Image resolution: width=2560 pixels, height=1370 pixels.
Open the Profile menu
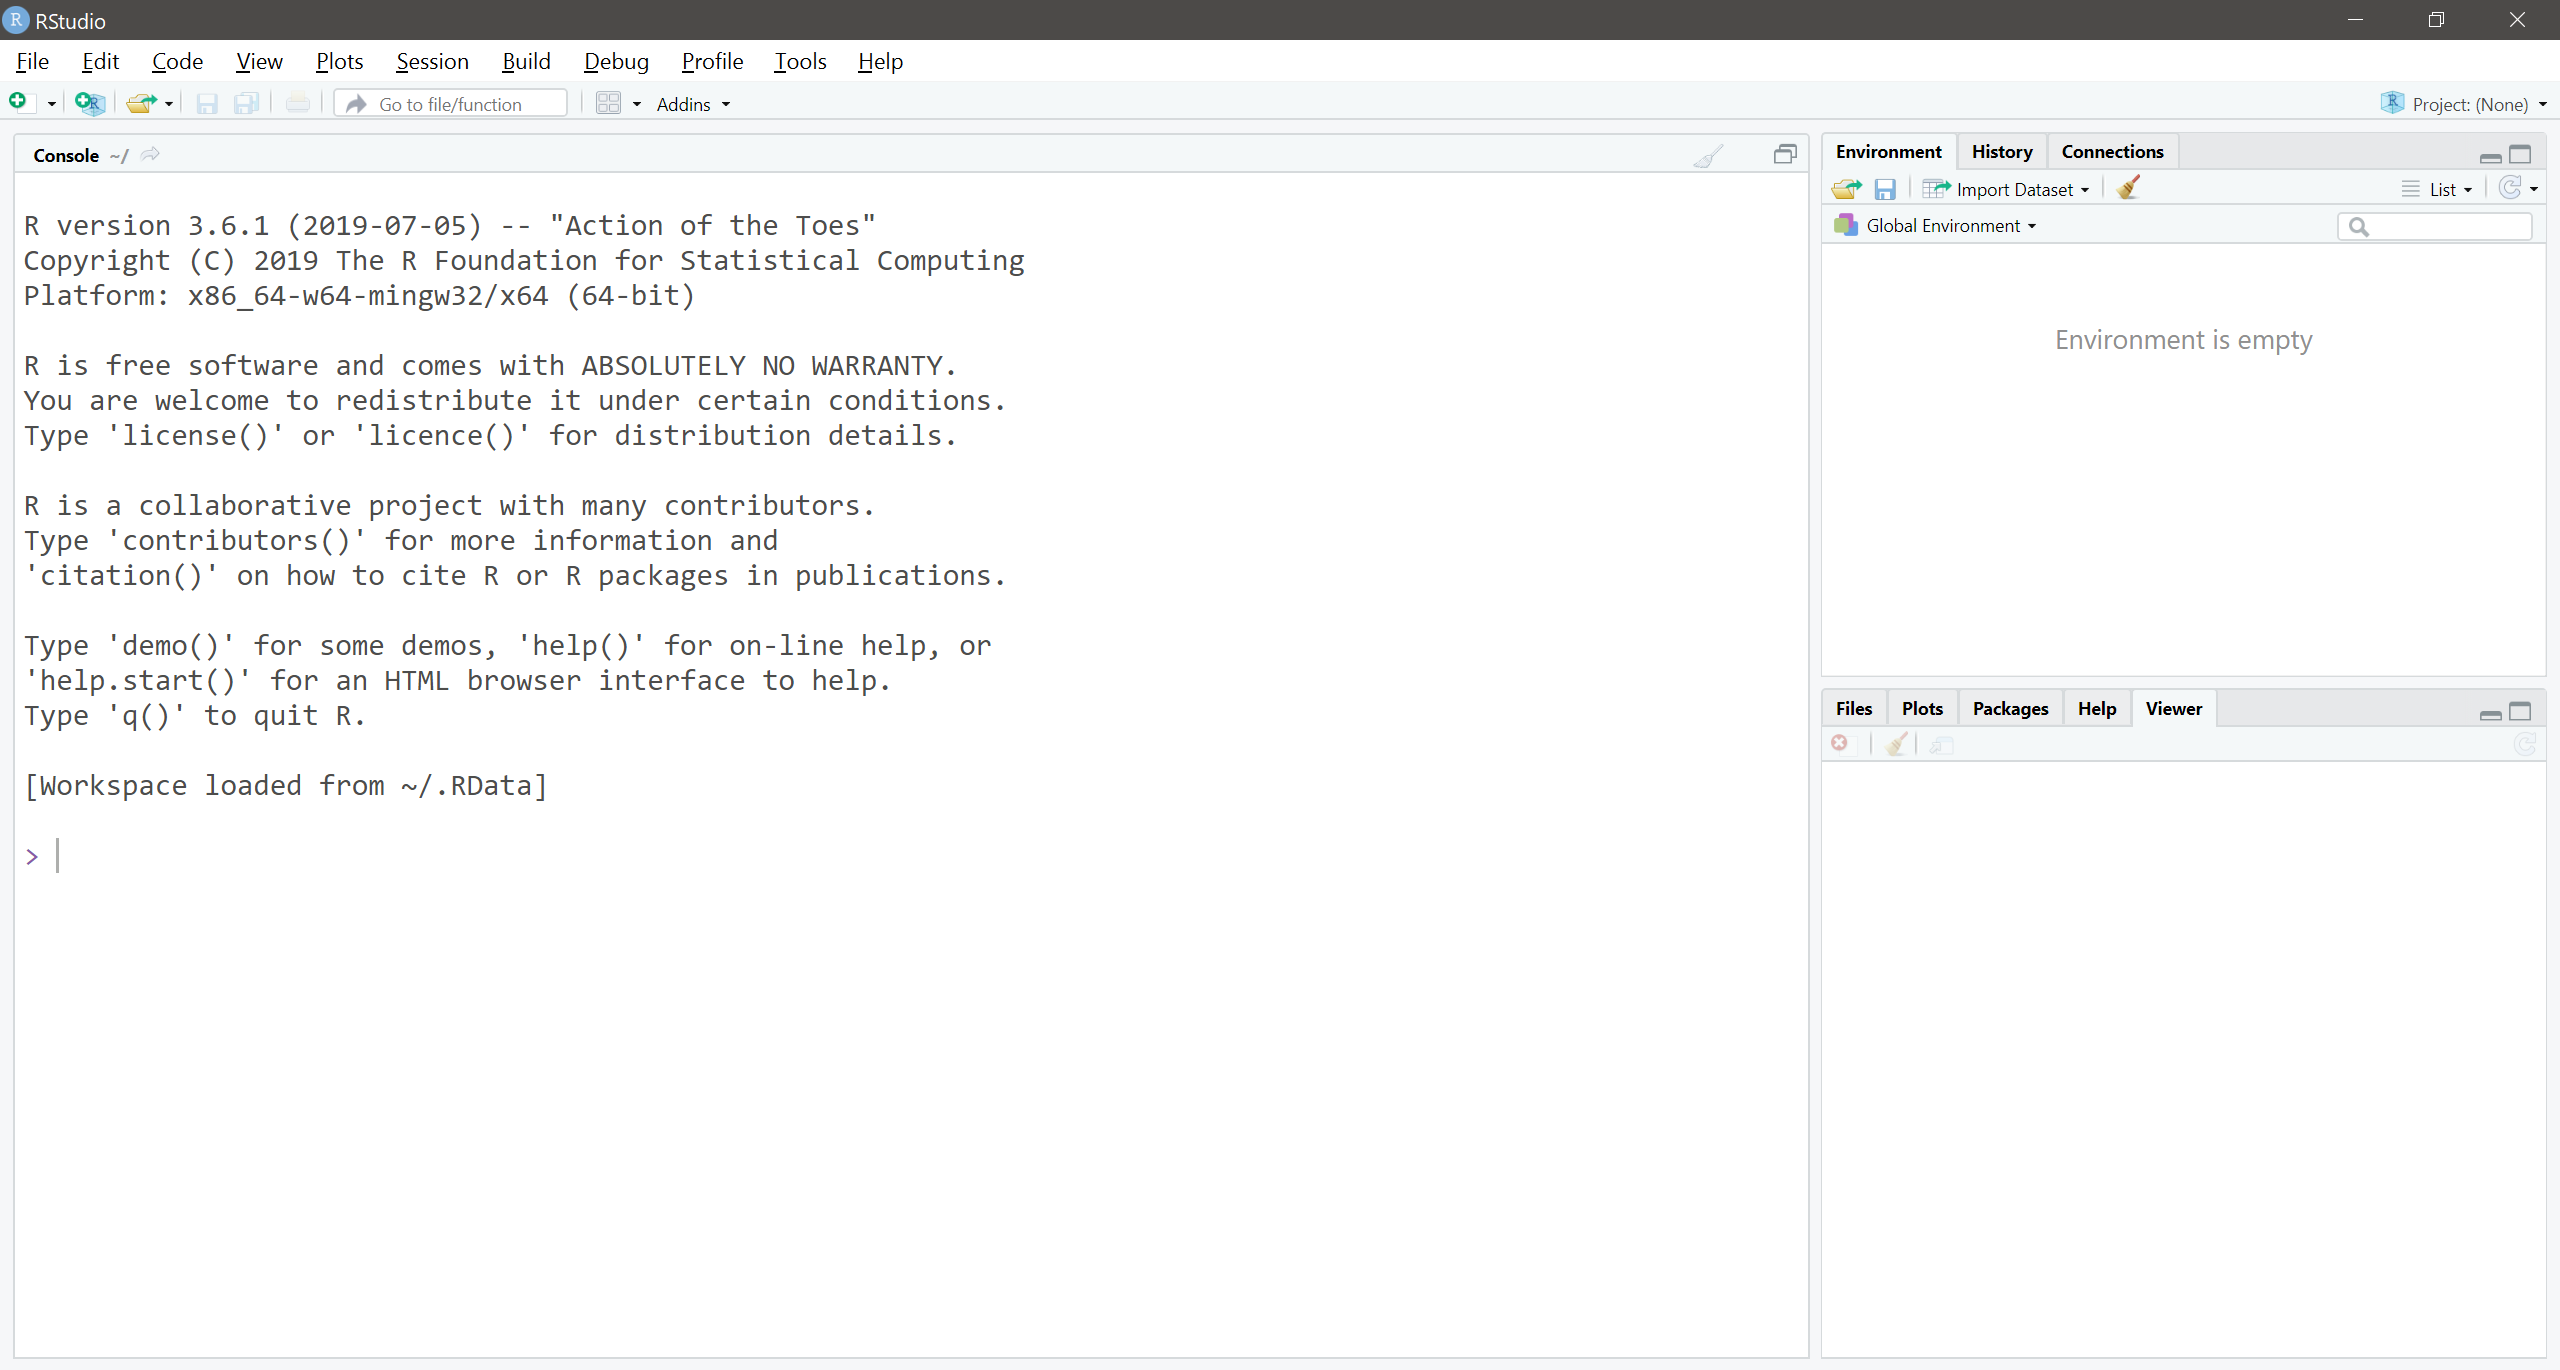tap(712, 61)
